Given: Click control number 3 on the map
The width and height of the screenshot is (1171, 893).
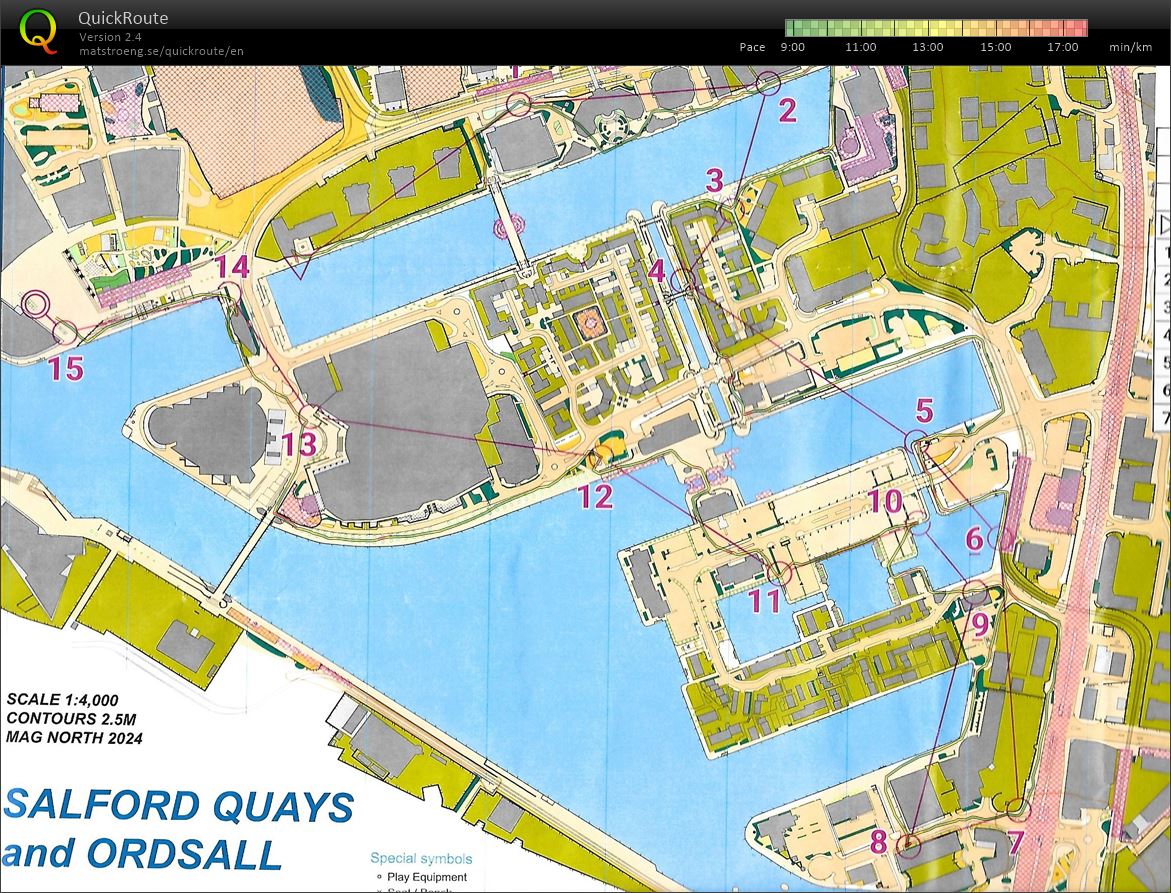Looking at the screenshot, I should coord(715,181).
